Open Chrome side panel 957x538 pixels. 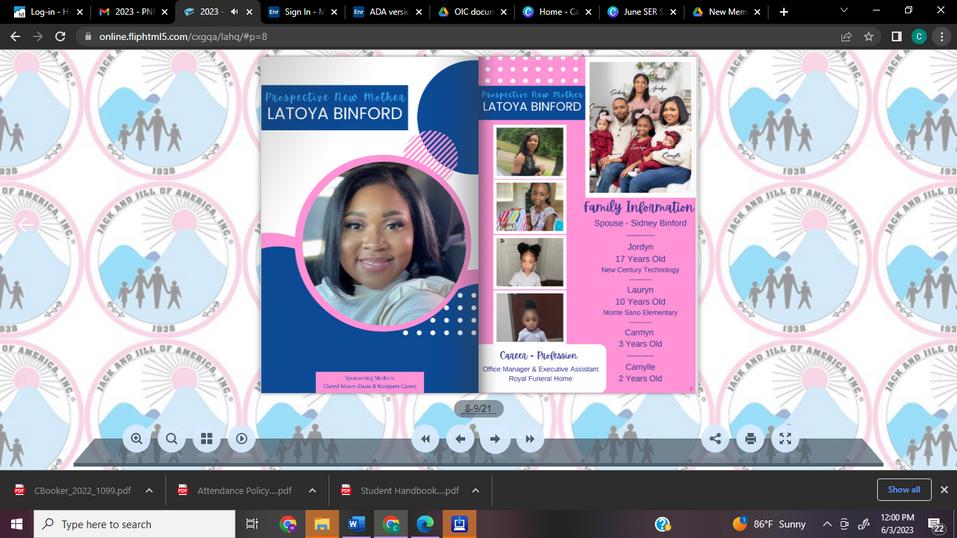(896, 37)
